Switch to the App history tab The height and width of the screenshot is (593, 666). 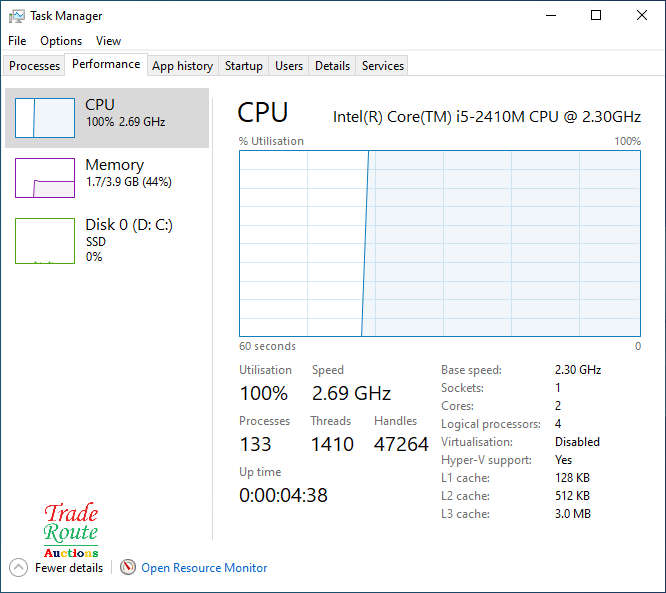[x=182, y=66]
